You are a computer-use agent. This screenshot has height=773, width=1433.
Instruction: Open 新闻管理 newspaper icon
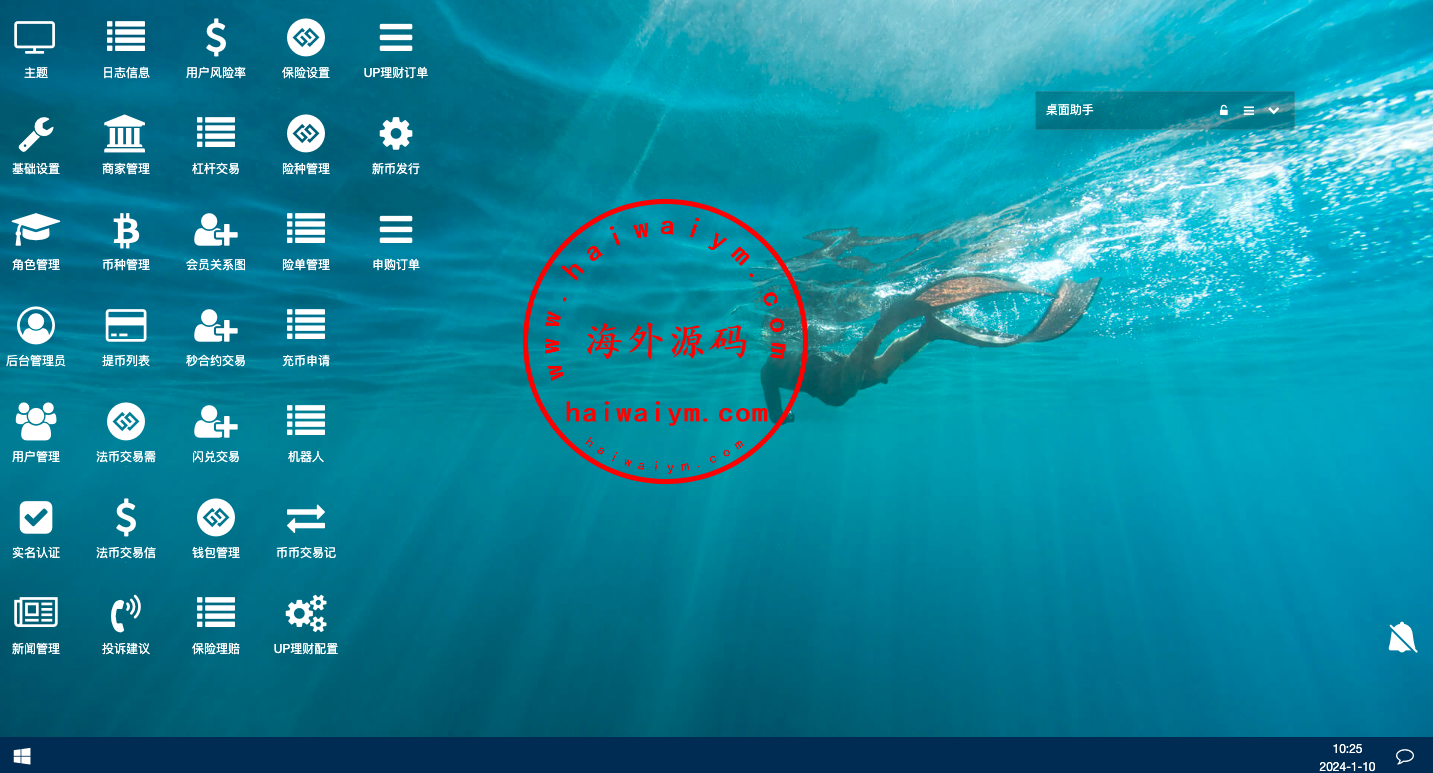pyautogui.click(x=35, y=615)
